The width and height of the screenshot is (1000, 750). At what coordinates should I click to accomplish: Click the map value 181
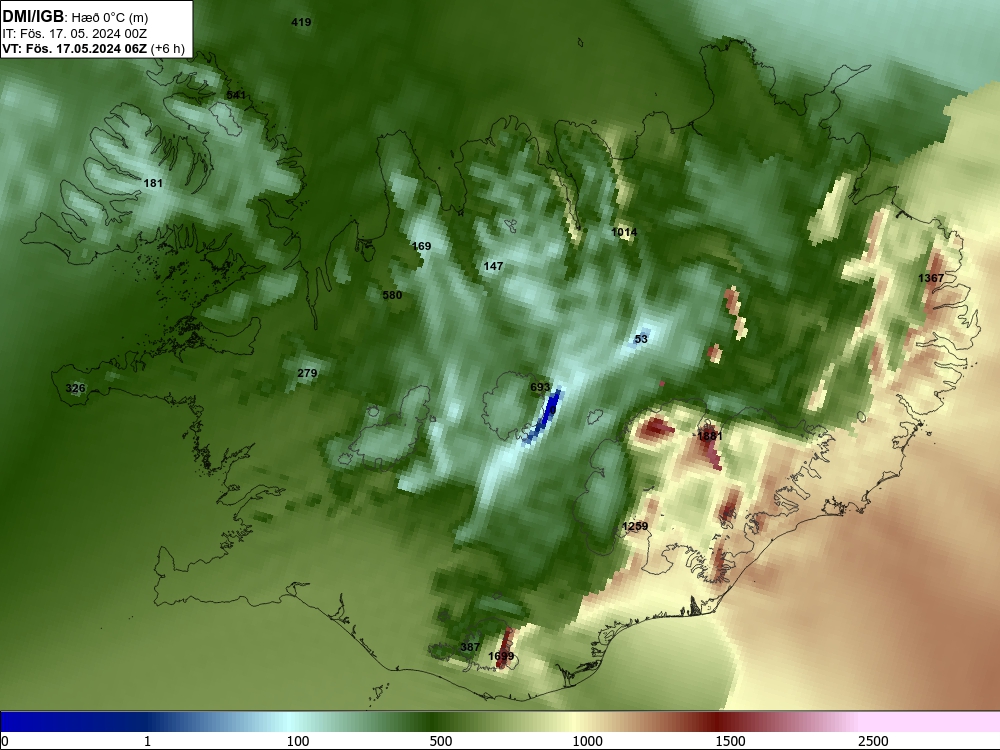click(153, 183)
